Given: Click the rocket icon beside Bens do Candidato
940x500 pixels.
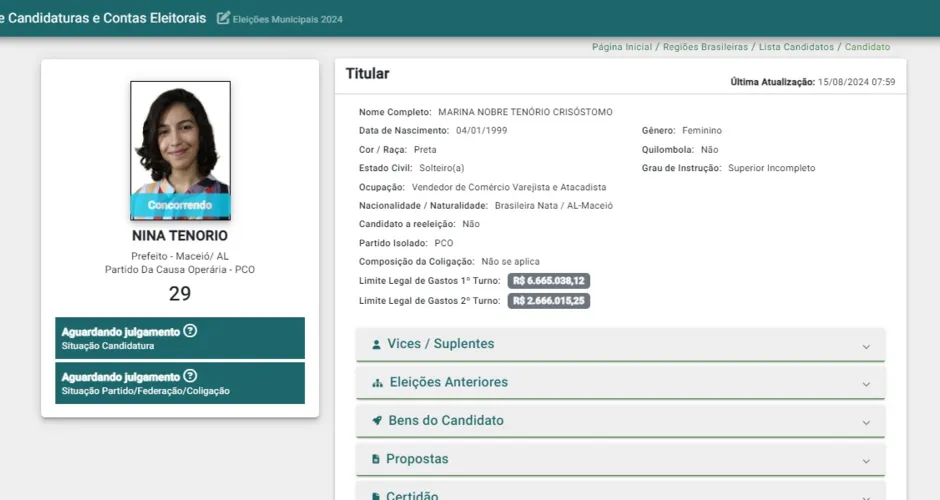Looking at the screenshot, I should coord(377,421).
